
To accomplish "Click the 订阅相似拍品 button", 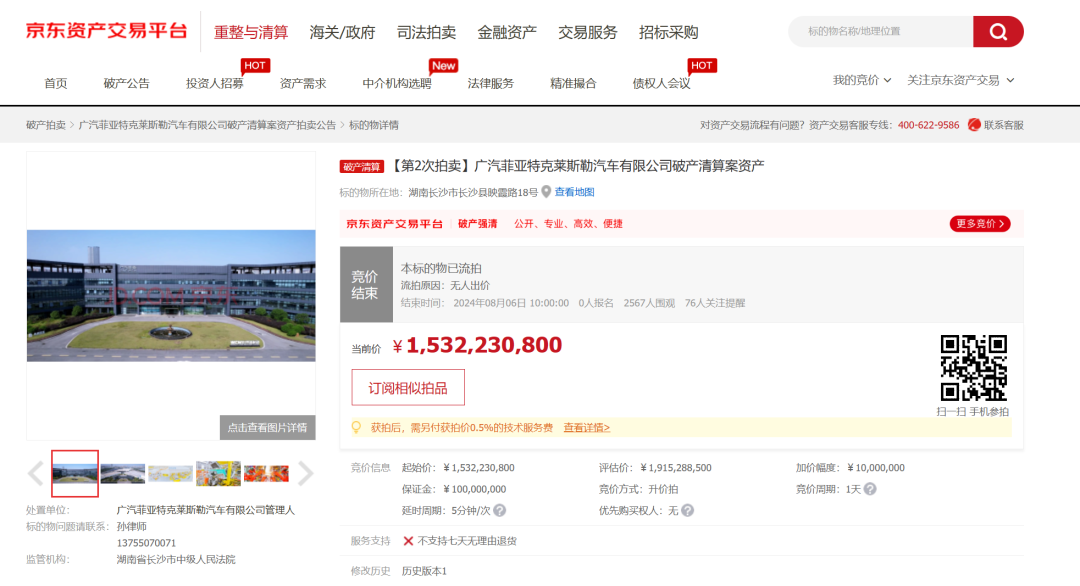I will click(408, 388).
